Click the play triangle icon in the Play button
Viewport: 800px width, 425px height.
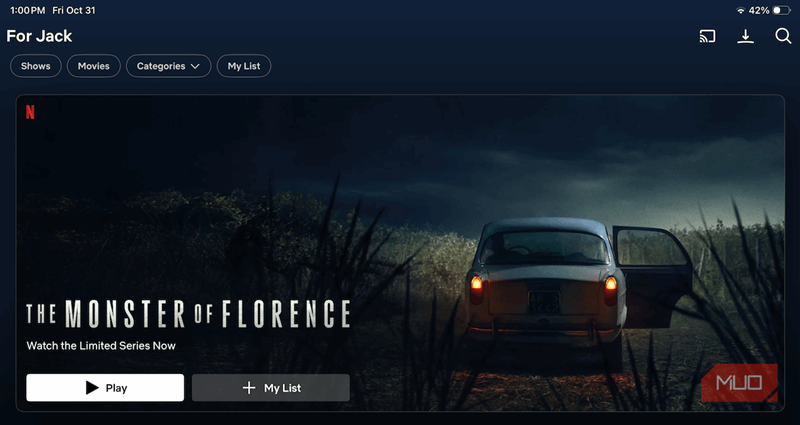(x=92, y=388)
